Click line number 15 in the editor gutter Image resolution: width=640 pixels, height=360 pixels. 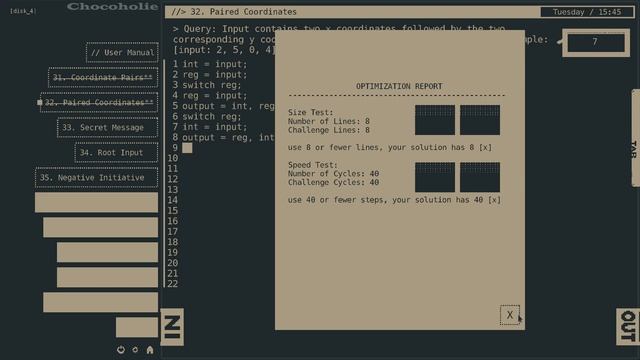coord(173,211)
